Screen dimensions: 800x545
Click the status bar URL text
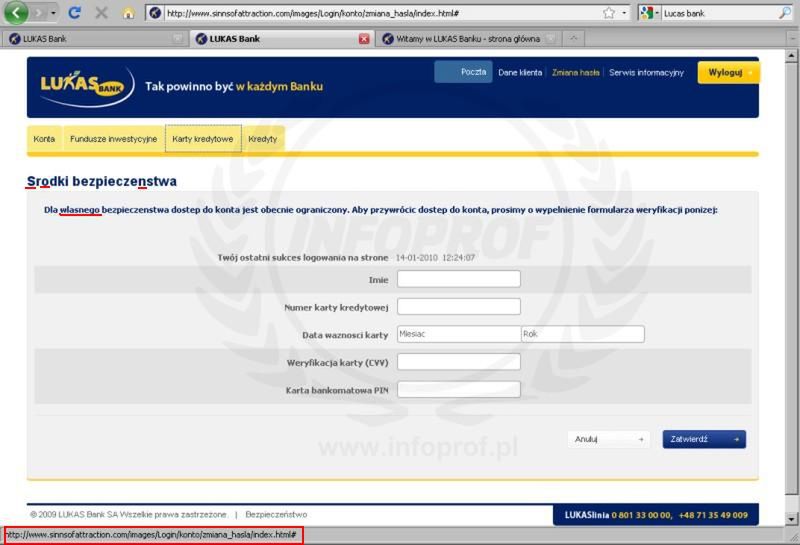click(x=152, y=535)
